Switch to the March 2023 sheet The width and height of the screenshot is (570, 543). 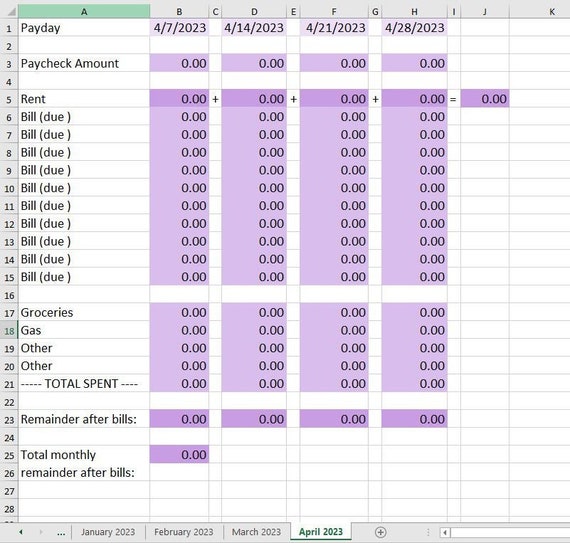click(256, 532)
